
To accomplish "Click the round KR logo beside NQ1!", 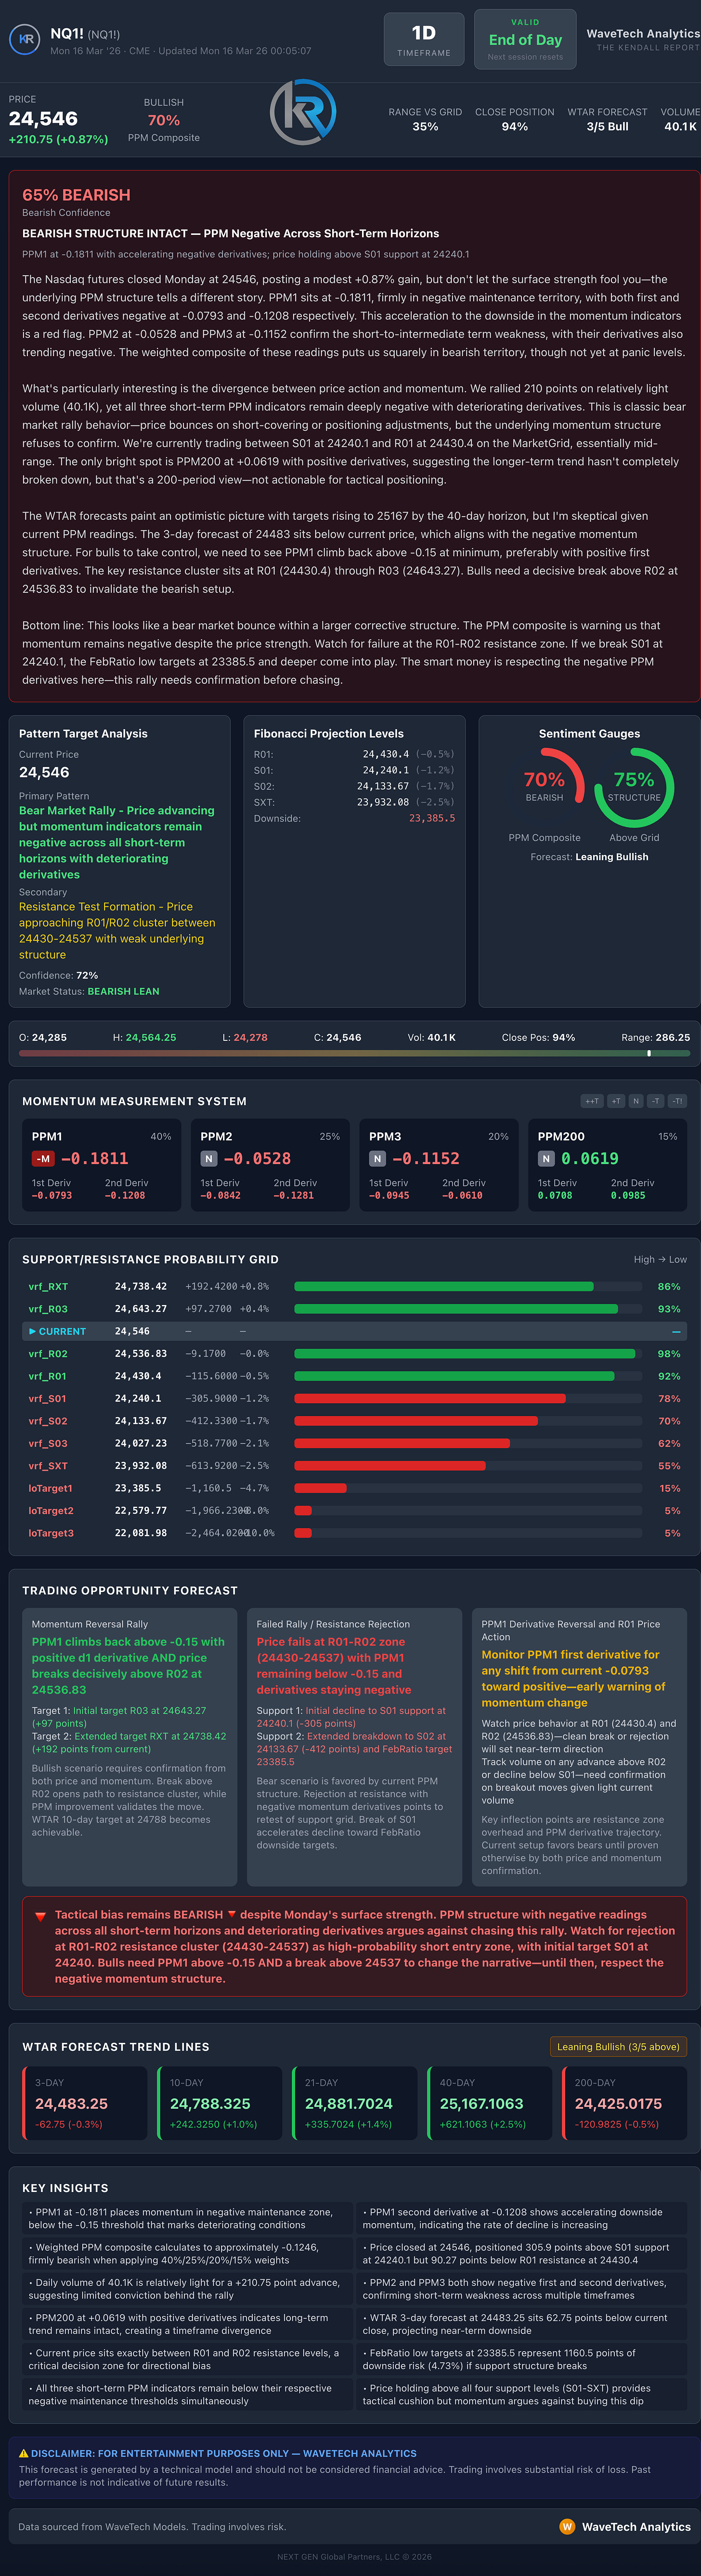I will 24,40.
